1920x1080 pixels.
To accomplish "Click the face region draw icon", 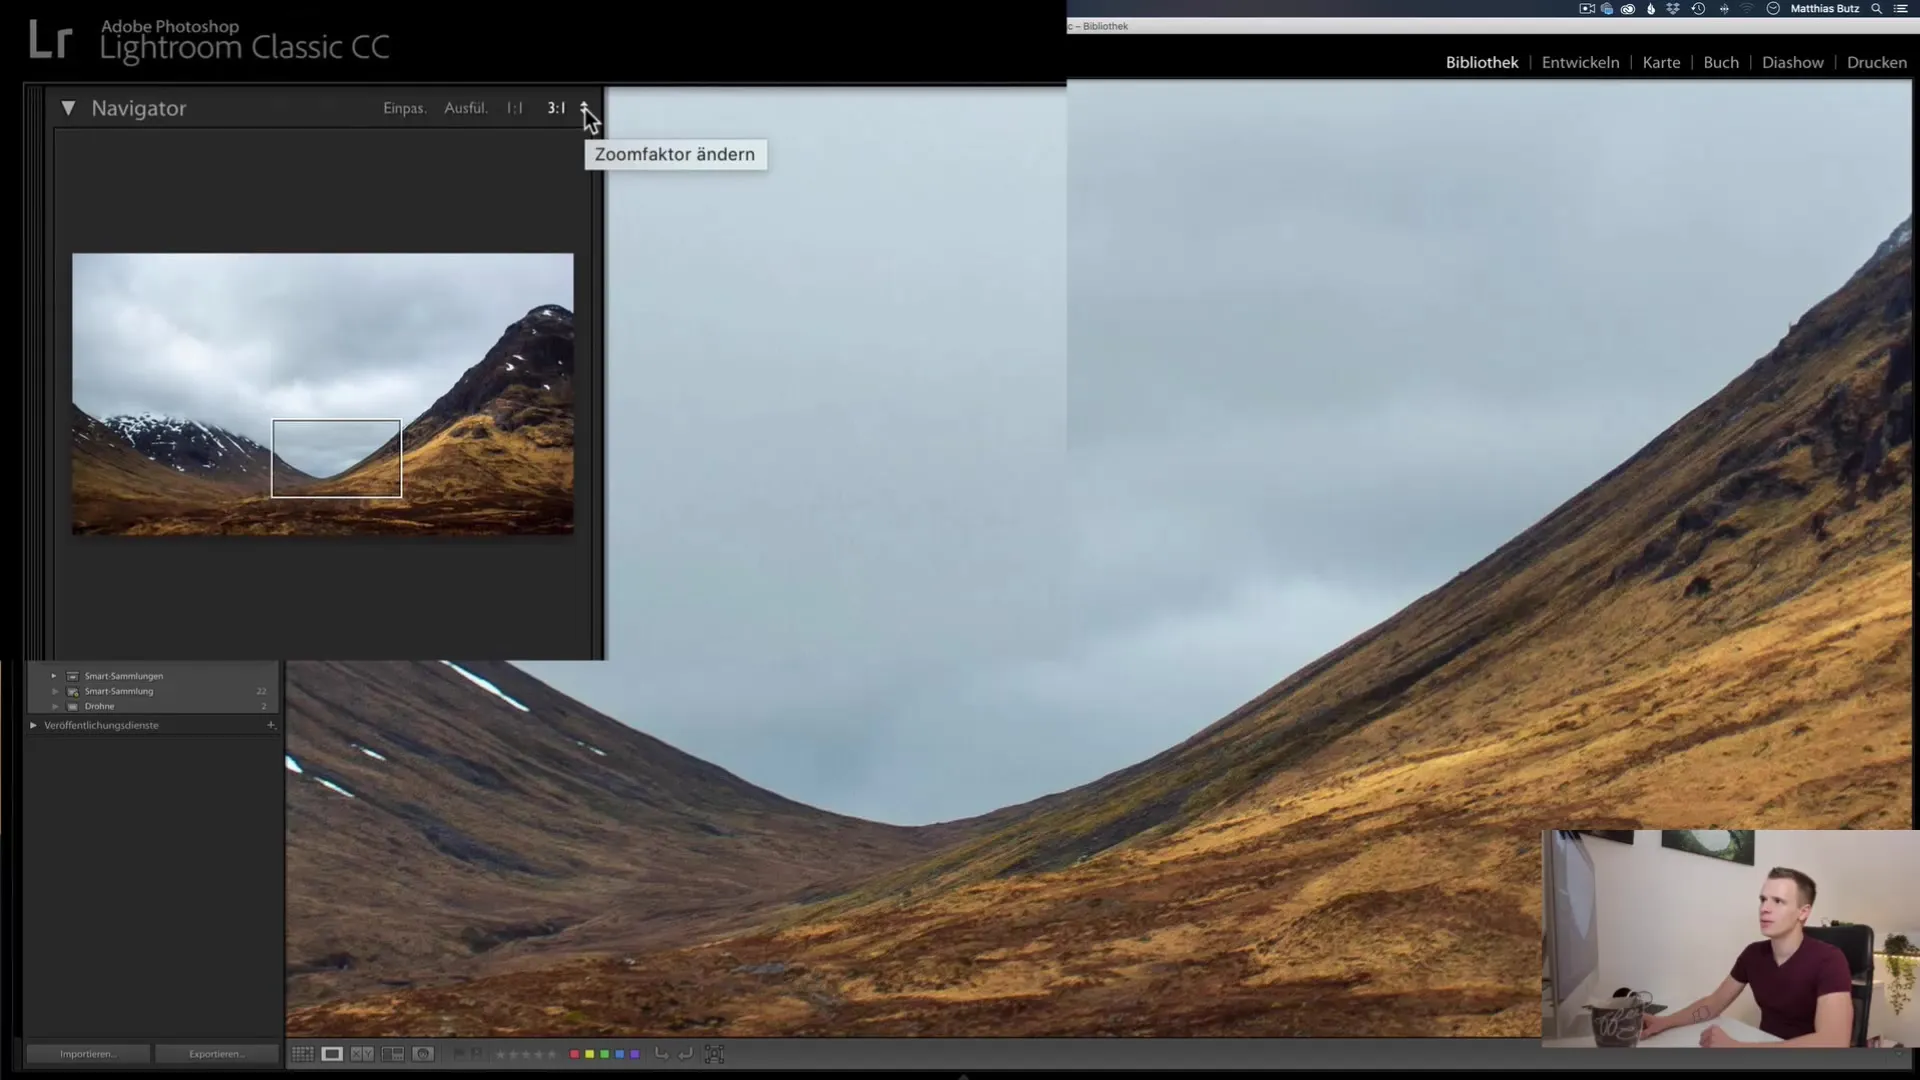I will pyautogui.click(x=714, y=1054).
